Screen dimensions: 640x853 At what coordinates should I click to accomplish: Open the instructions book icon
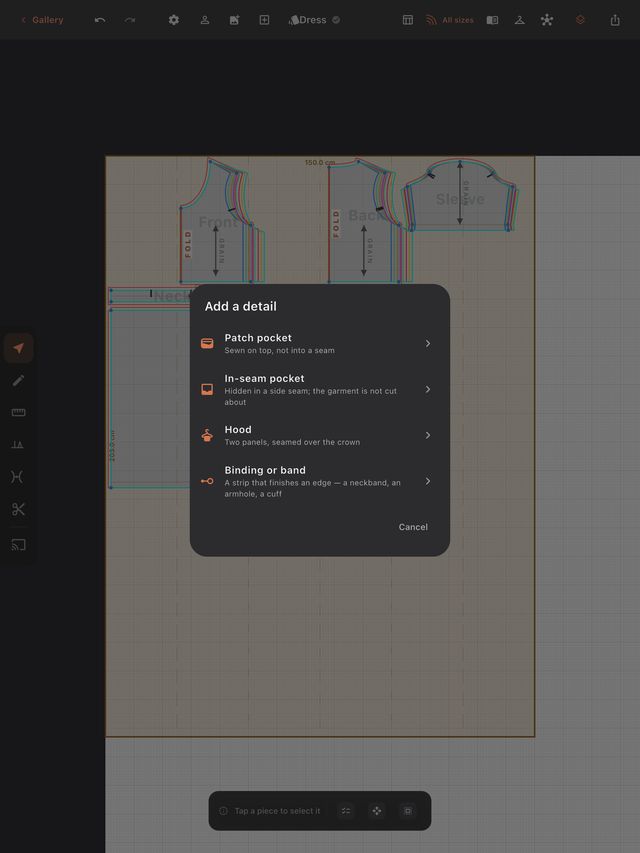tap(492, 20)
